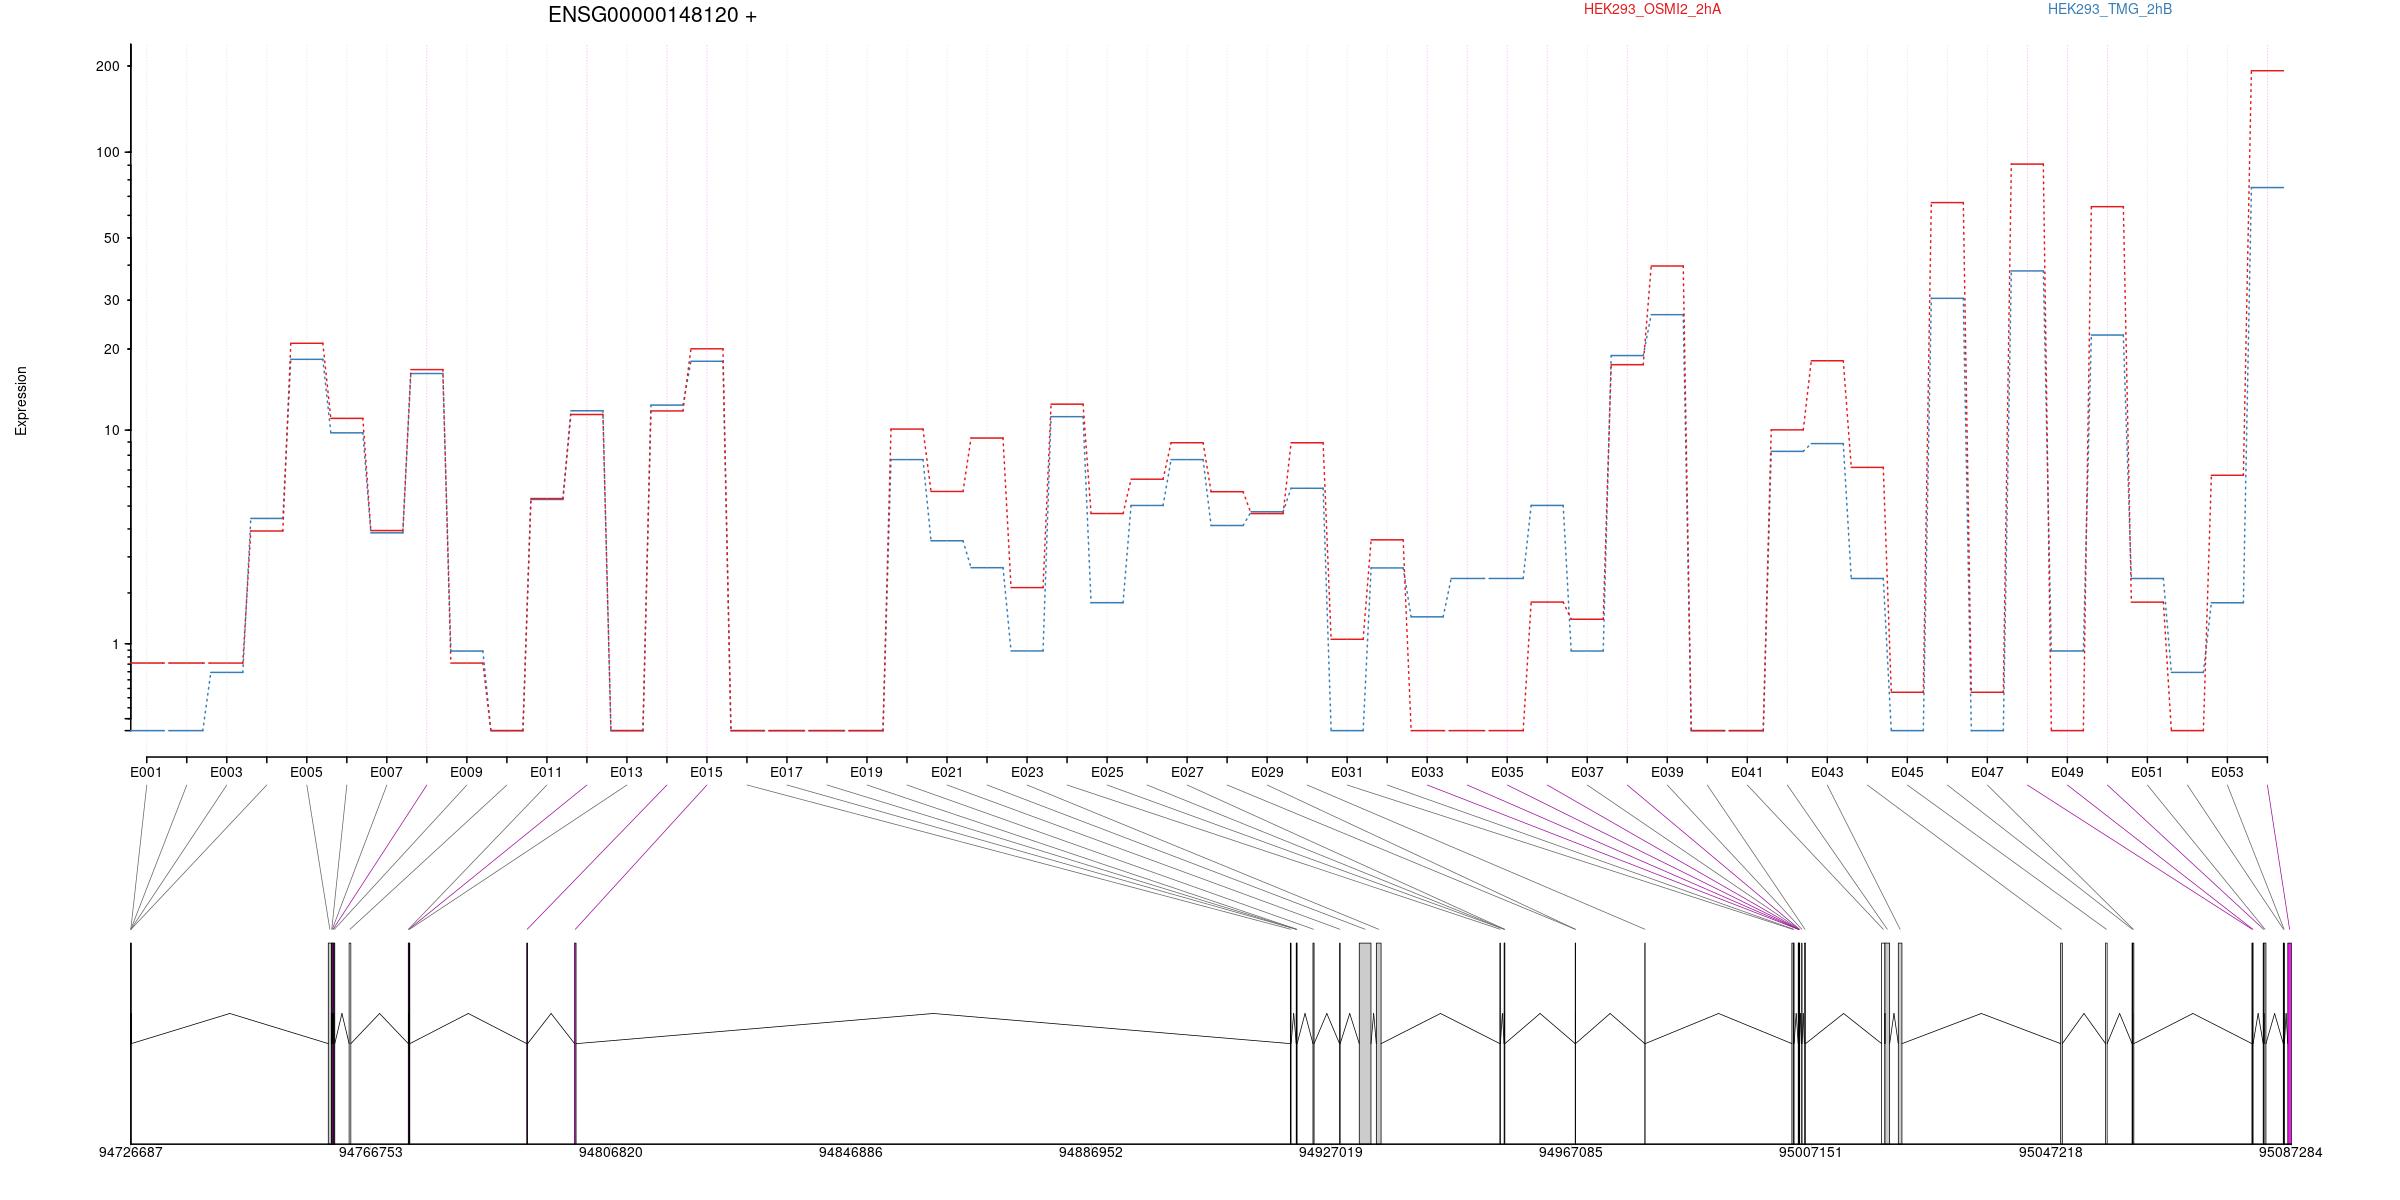Click genomic coordinate 95047218
Screen dimensions: 2400x1200
(x=2051, y=1152)
